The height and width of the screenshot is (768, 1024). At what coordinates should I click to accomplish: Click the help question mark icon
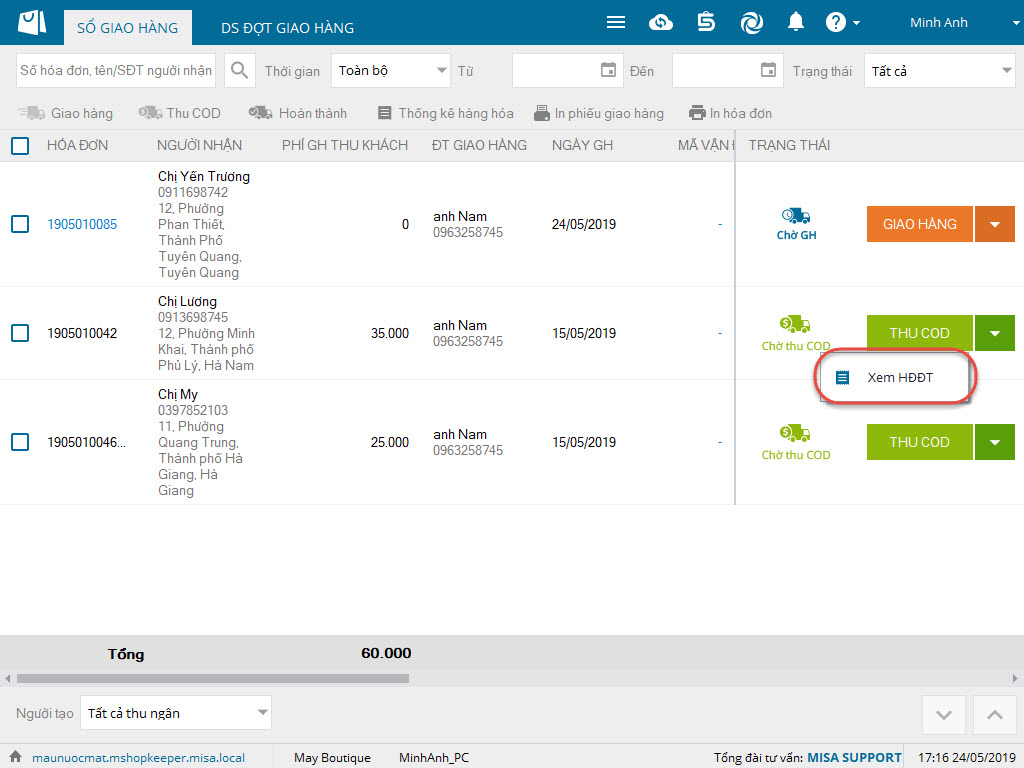pyautogui.click(x=836, y=22)
